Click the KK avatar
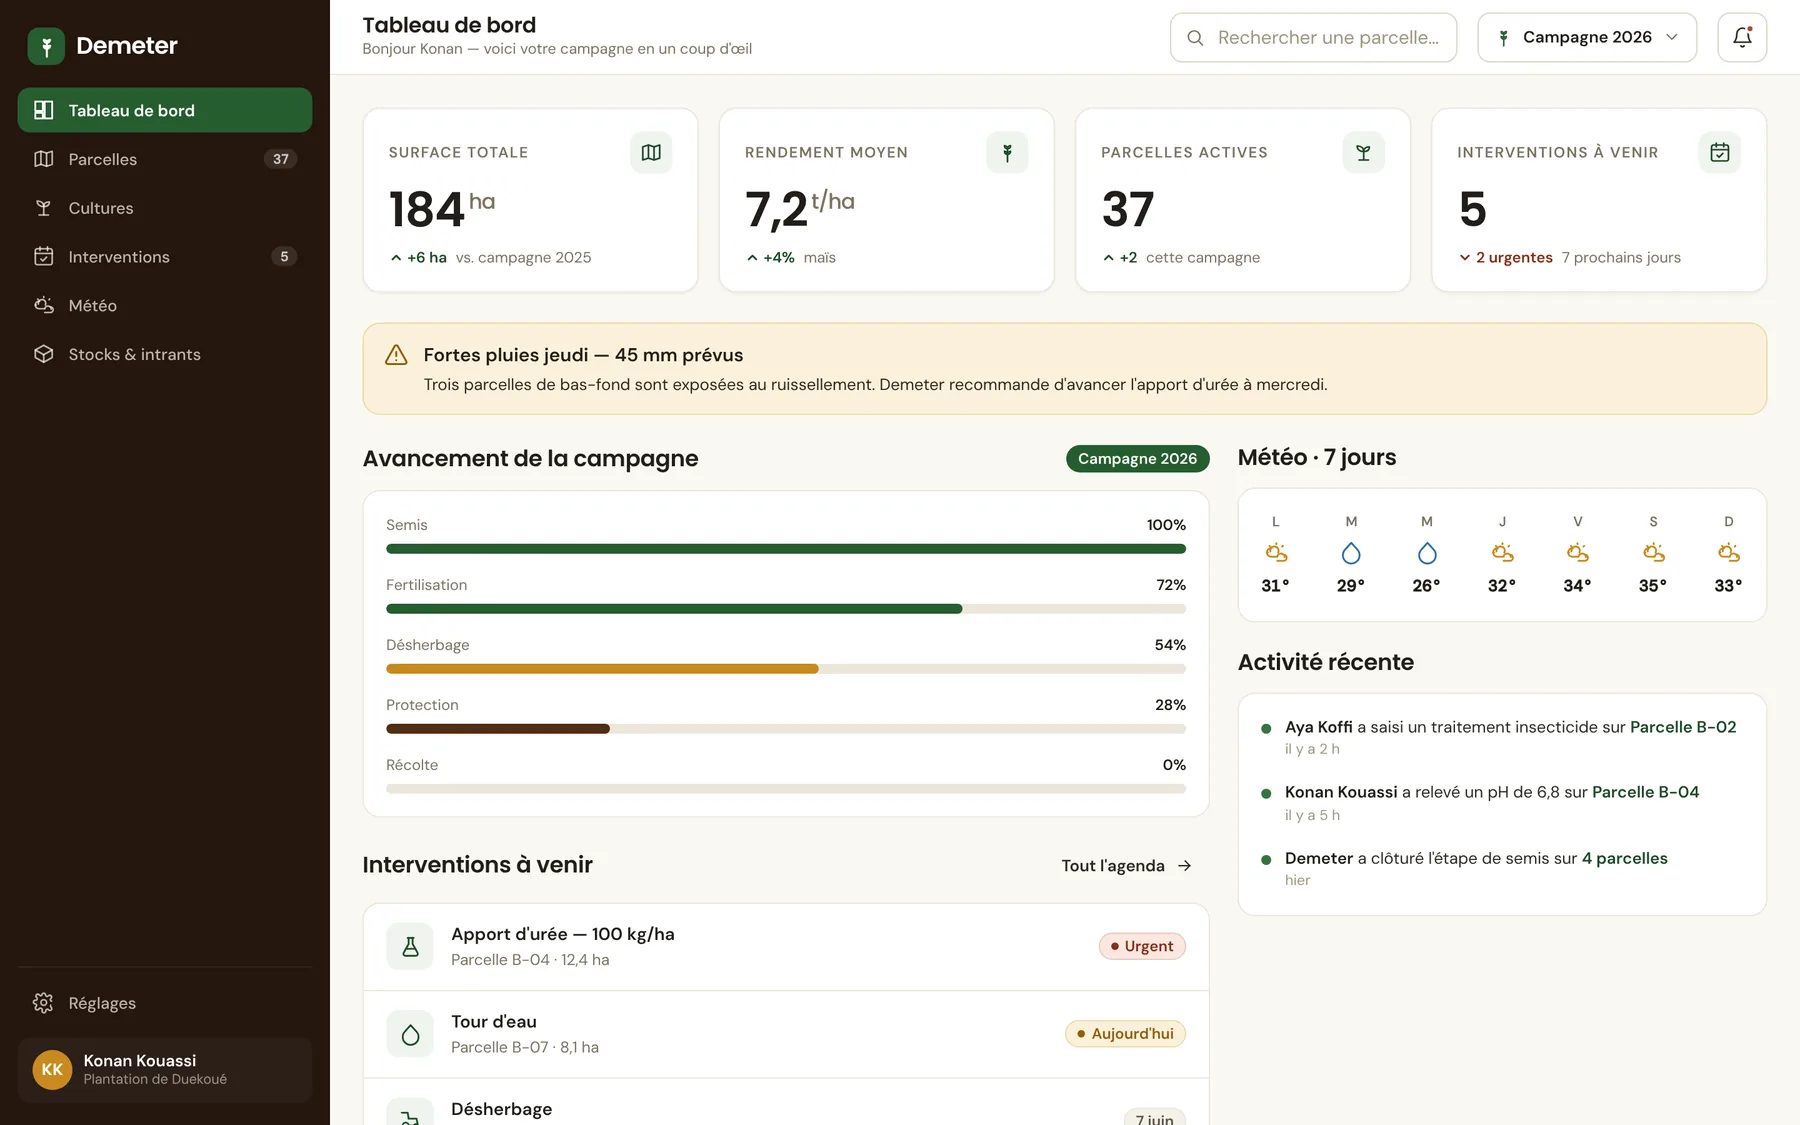The width and height of the screenshot is (1800, 1125). coord(52,1070)
